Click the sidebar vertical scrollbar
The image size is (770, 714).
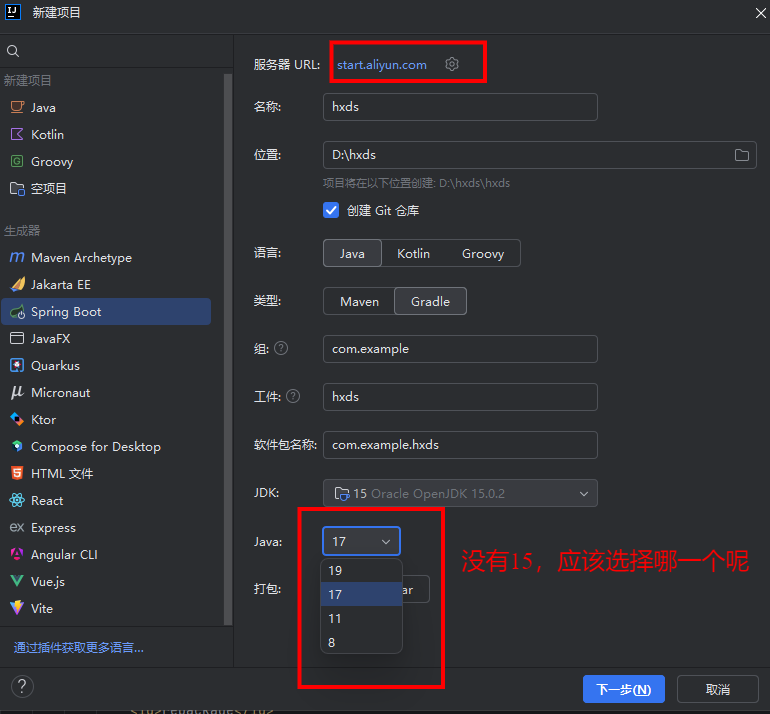[228, 349]
